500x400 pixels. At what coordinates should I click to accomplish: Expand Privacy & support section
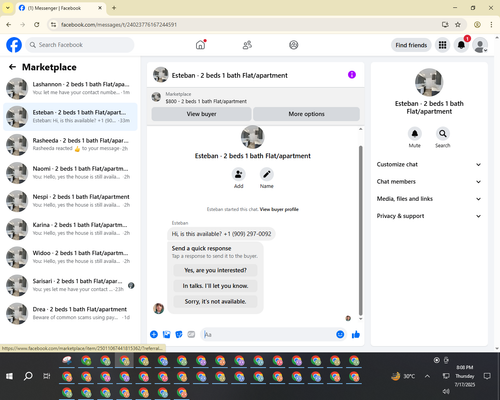(429, 216)
